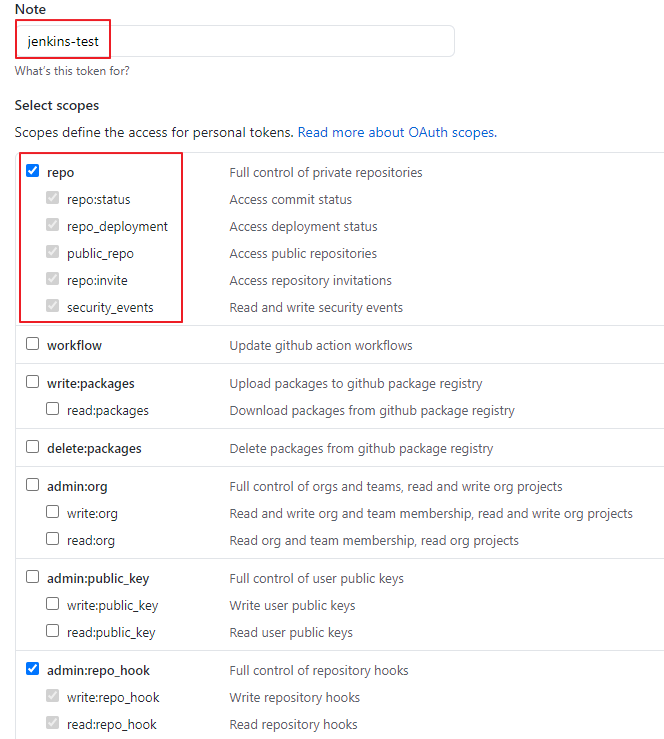Click the 'Write repository hooks' text
The image size is (664, 739).
[x=295, y=697]
